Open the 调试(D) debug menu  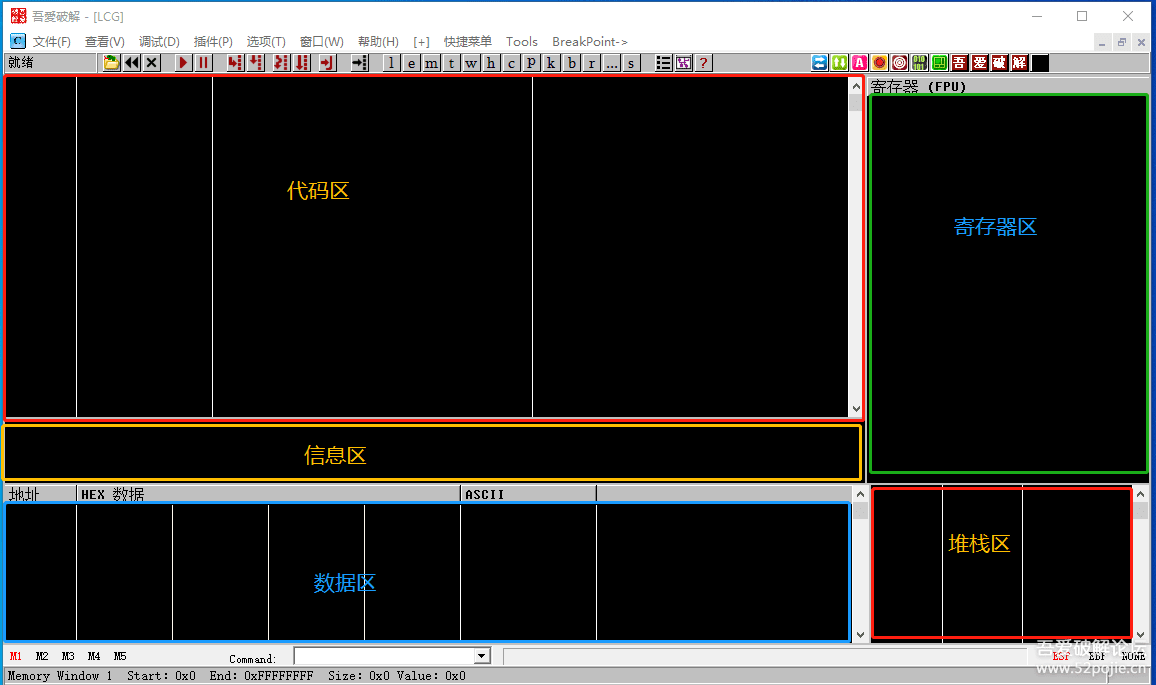[x=159, y=42]
